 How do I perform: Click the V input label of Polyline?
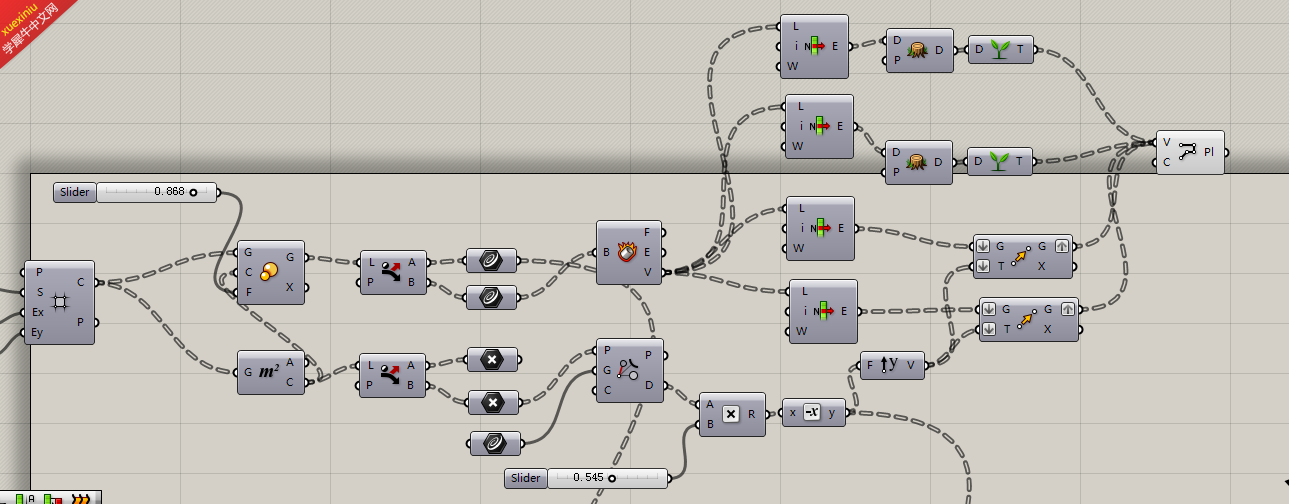pos(1167,142)
